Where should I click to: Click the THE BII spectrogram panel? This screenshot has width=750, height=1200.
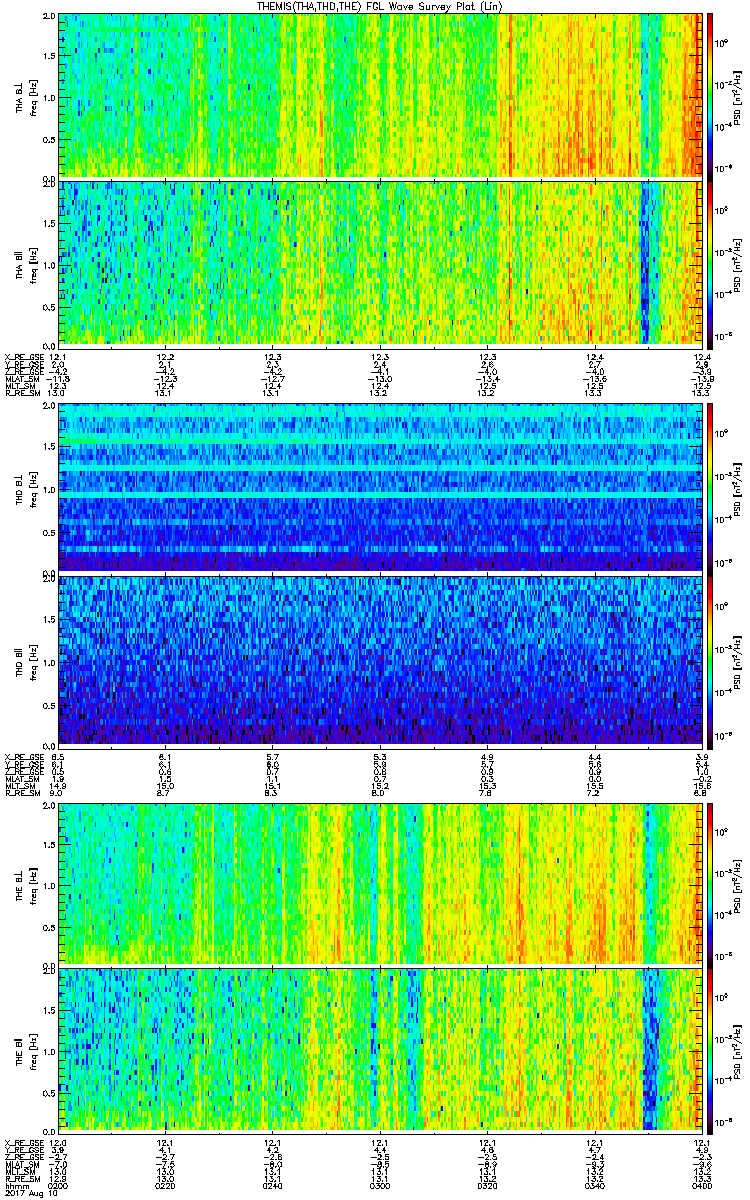tap(380, 1049)
